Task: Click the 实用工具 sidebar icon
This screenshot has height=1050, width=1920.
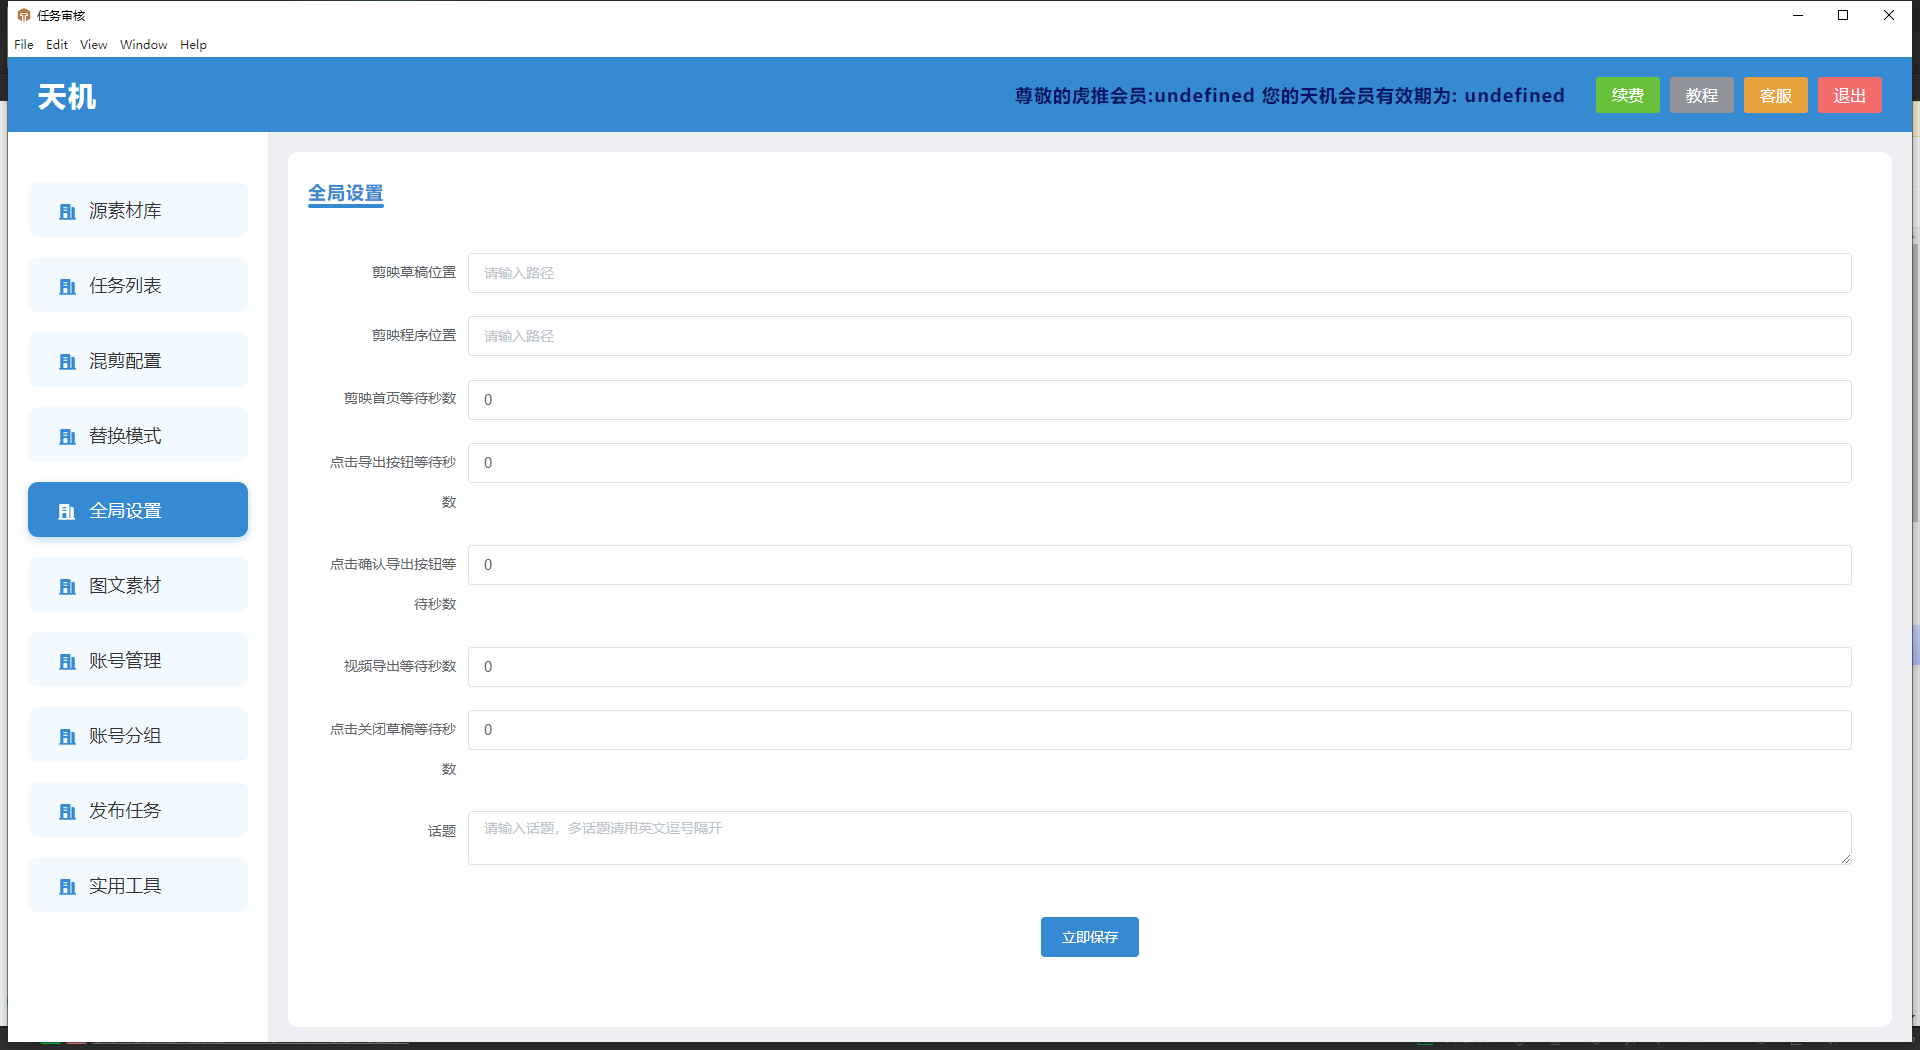Action: (x=67, y=887)
